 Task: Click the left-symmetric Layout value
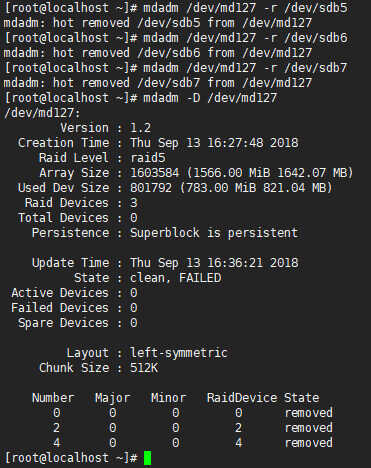[x=179, y=353]
